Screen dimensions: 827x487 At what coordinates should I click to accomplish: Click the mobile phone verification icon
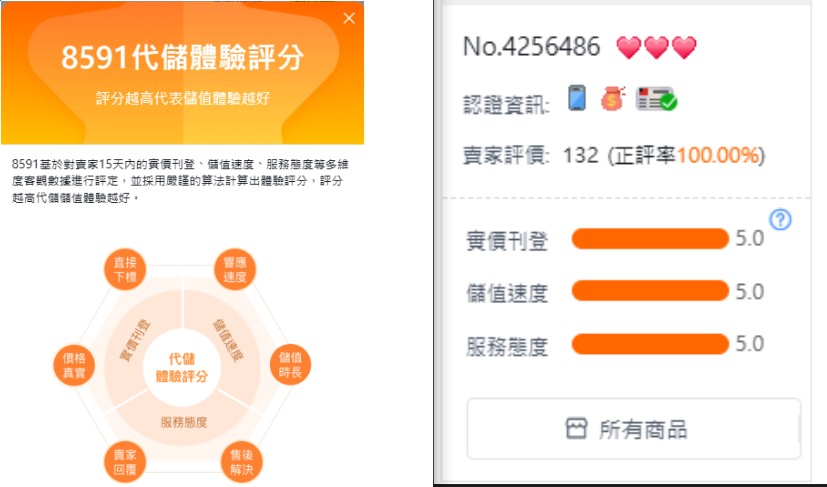[x=577, y=98]
